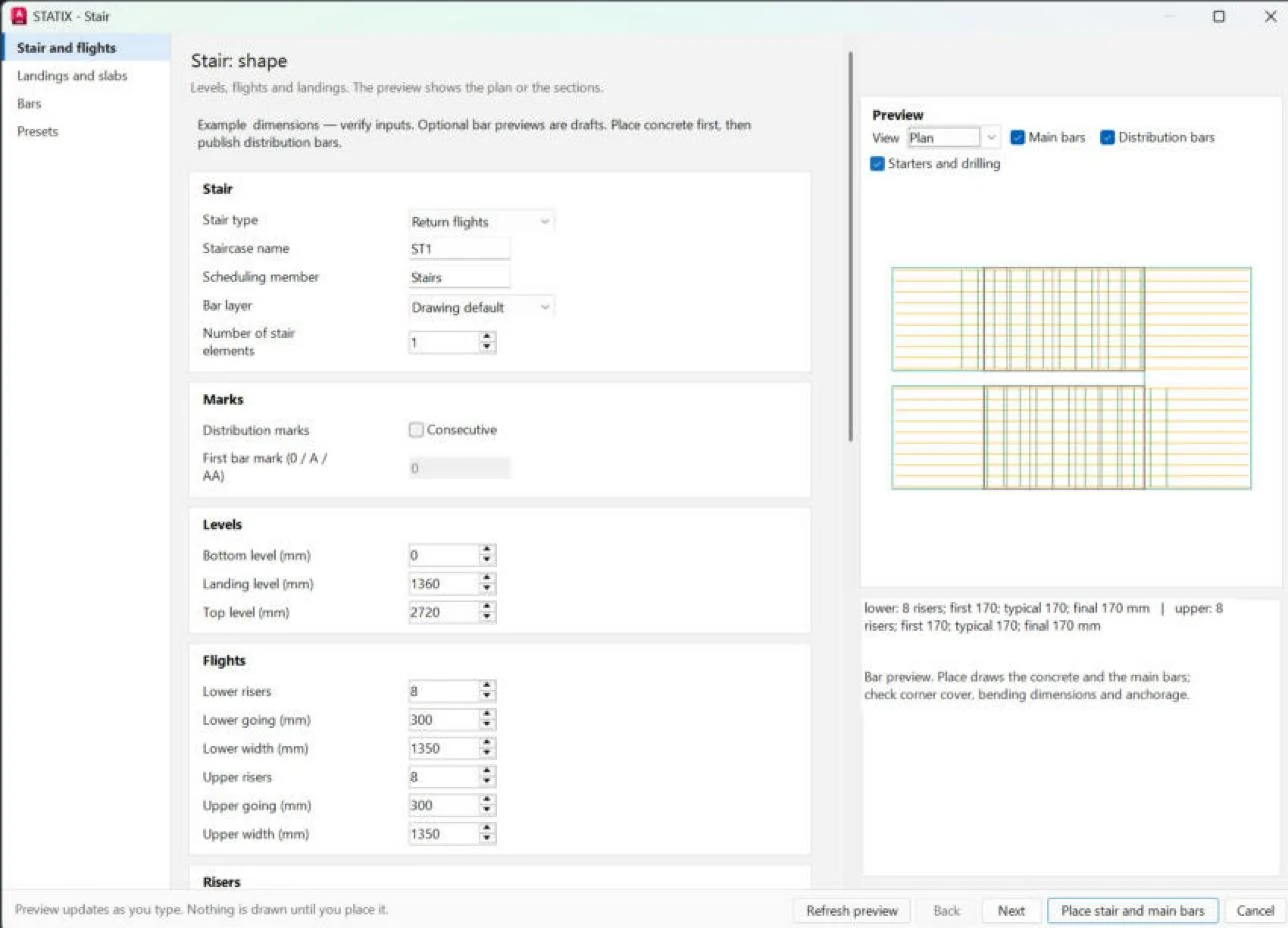1288x928 pixels.
Task: Uncheck Starters and drilling
Action: click(935, 164)
